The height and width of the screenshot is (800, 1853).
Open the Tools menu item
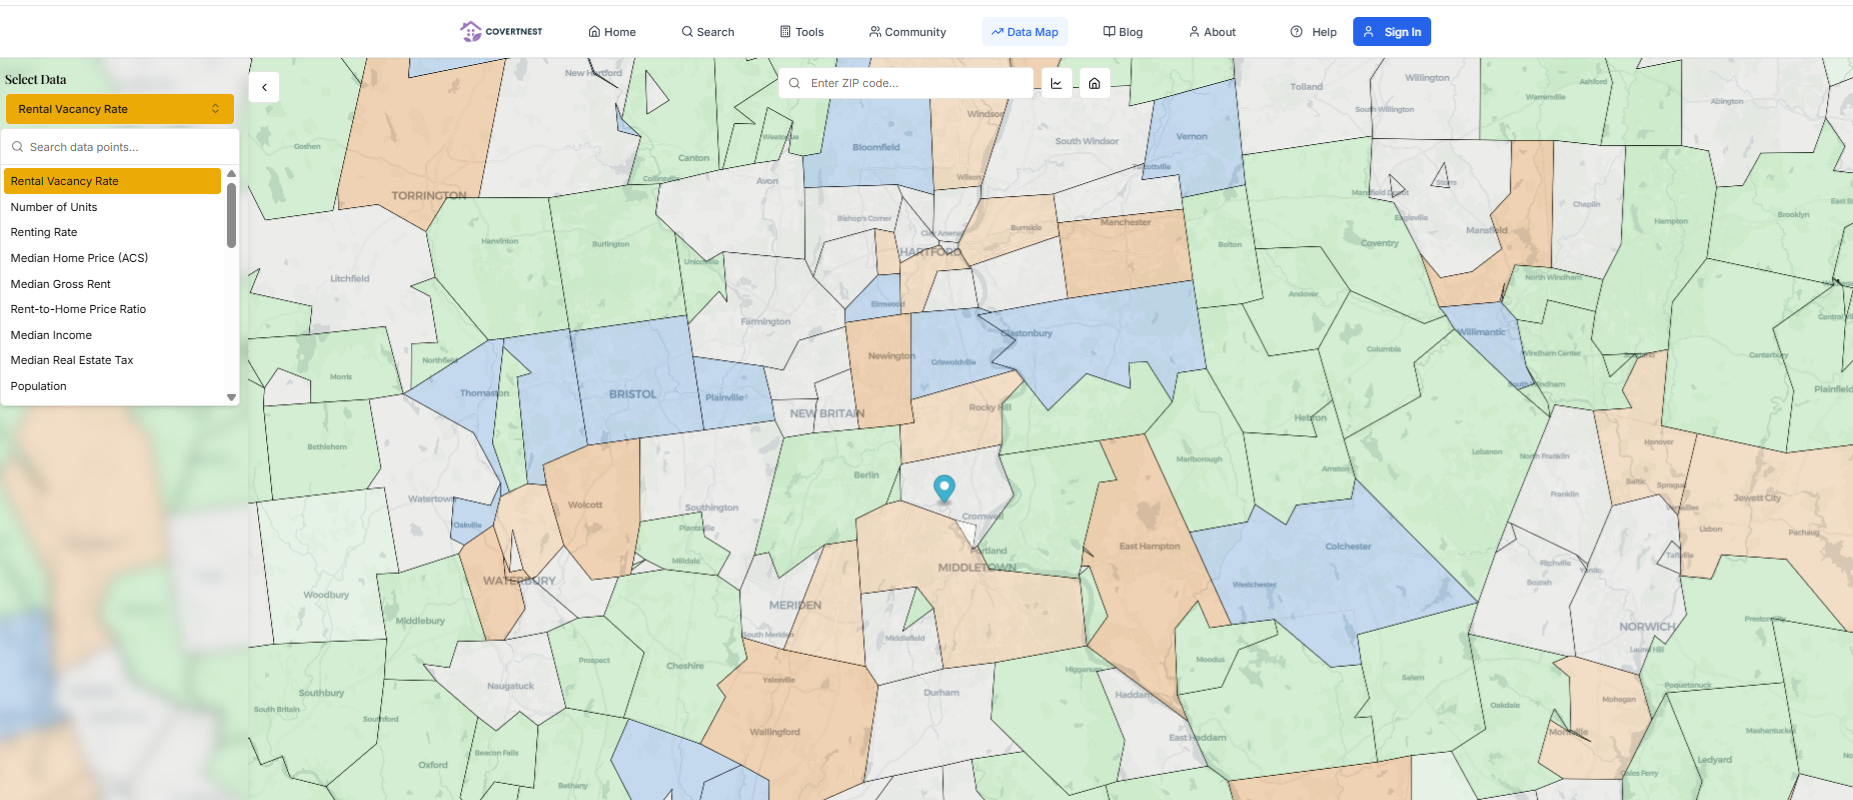[802, 32]
